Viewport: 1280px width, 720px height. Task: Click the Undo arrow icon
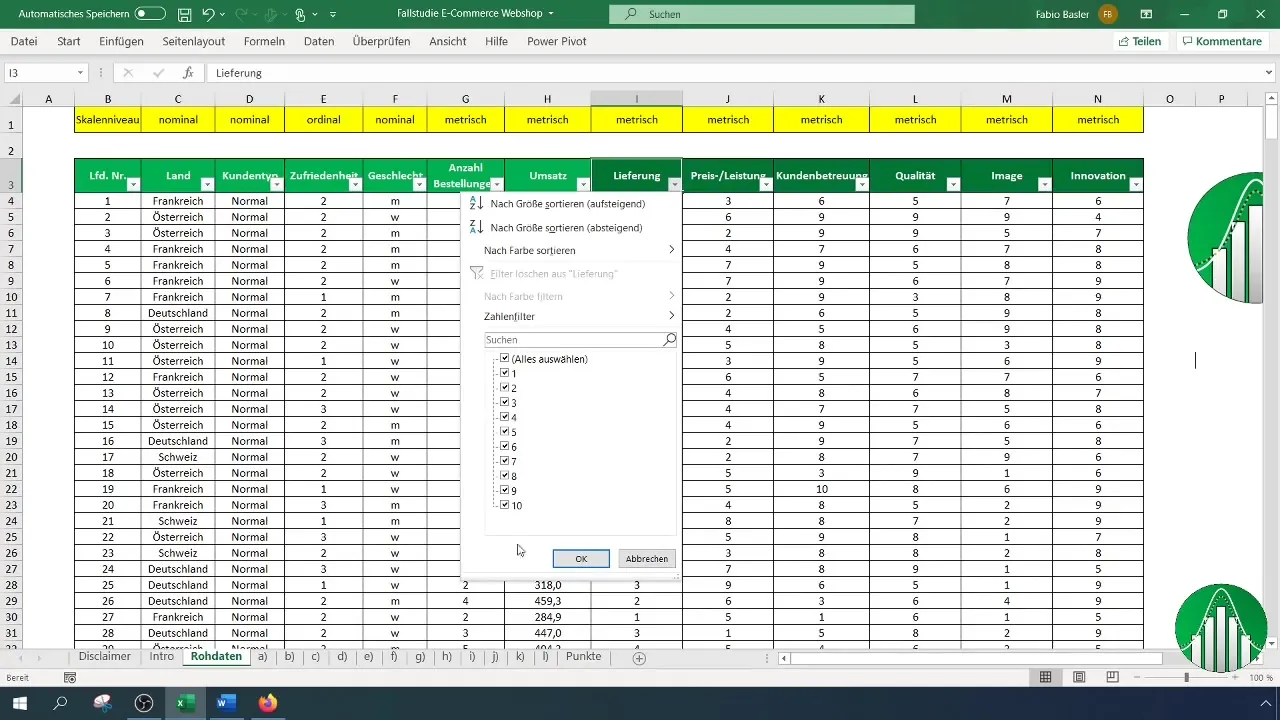point(208,15)
